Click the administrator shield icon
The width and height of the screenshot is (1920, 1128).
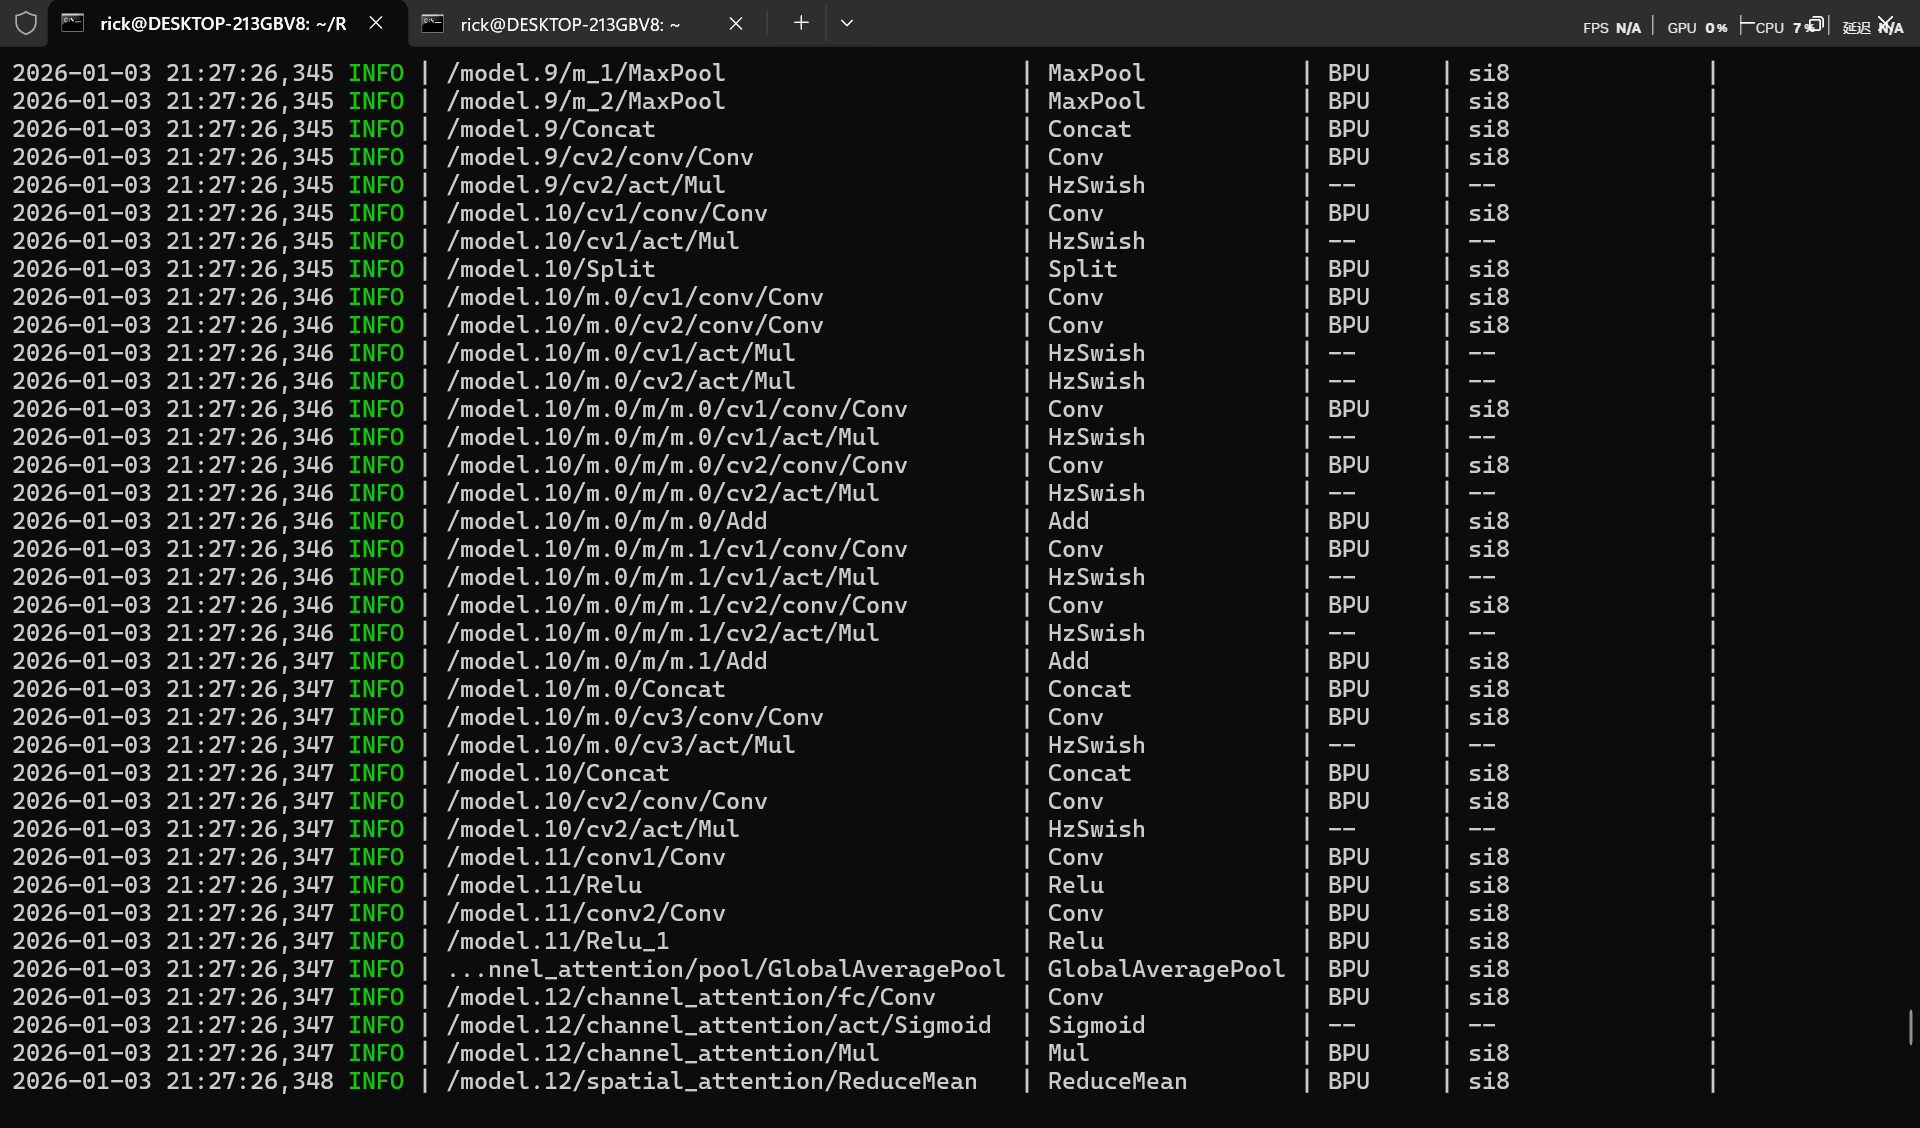pos(26,23)
